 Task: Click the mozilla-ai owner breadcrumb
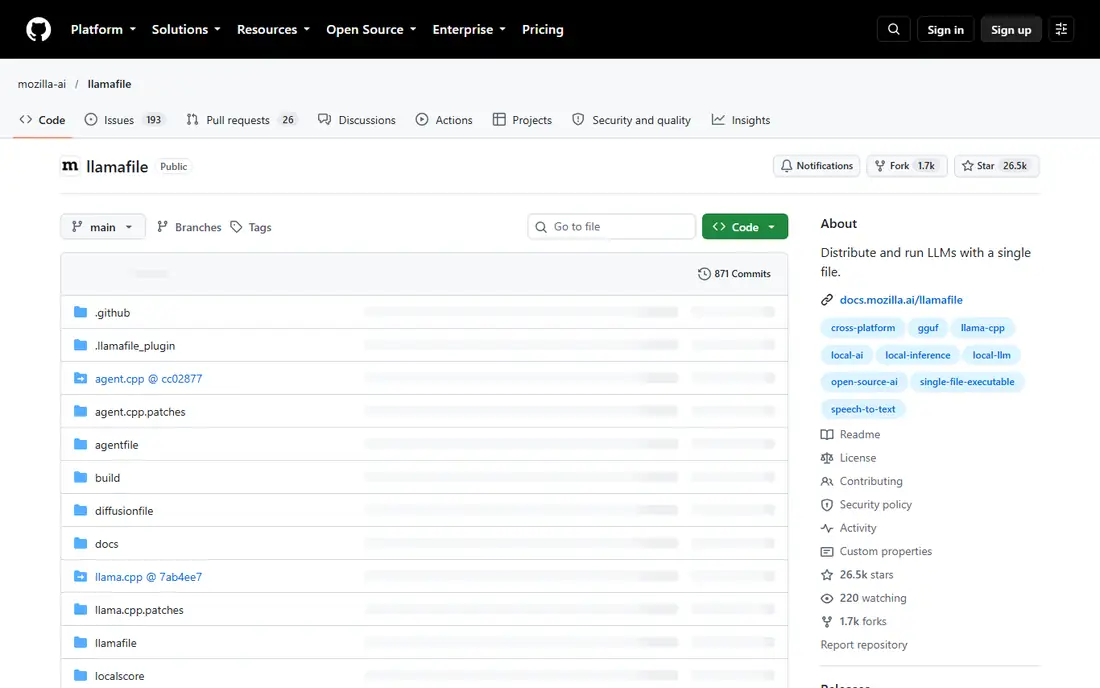pyautogui.click(x=41, y=84)
